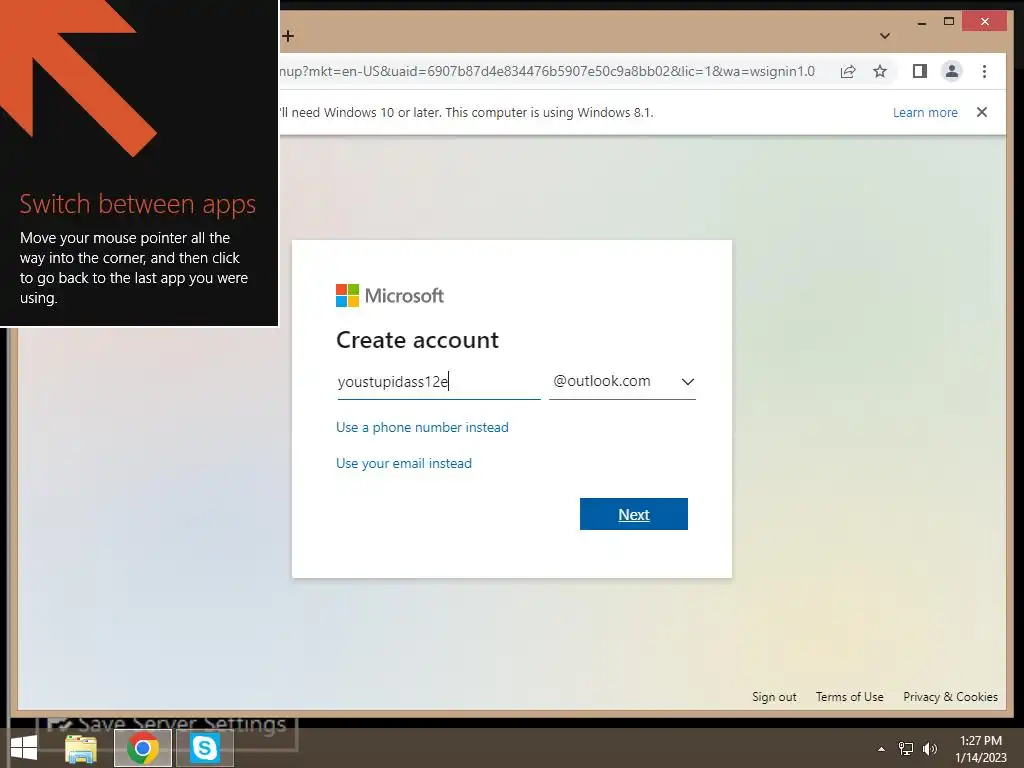Open the volume speaker tray icon

point(930,749)
